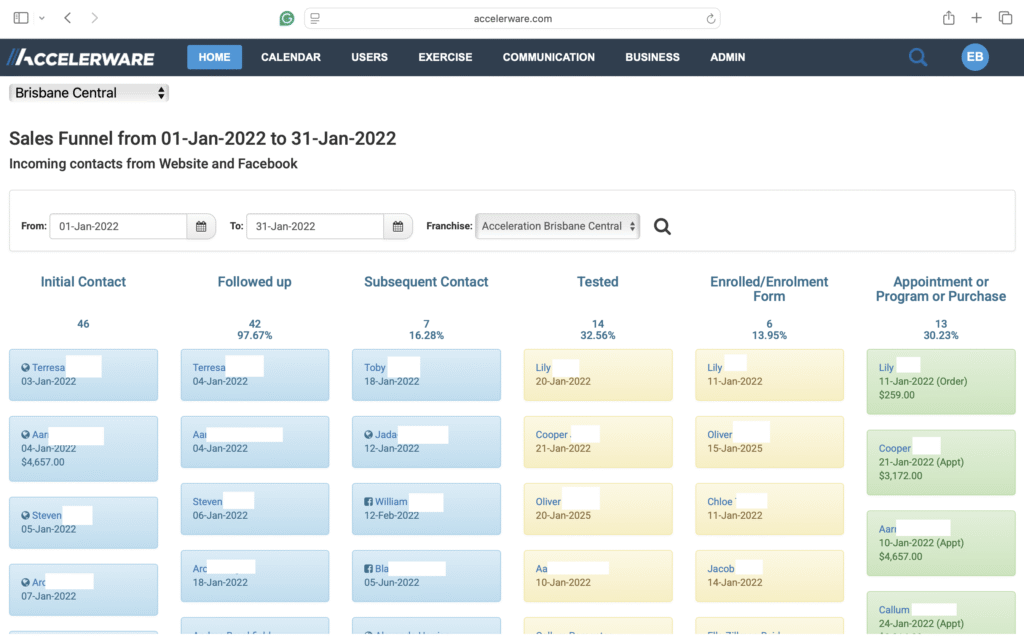
Task: Expand the Brisbane Central location dropdown
Action: (x=89, y=93)
